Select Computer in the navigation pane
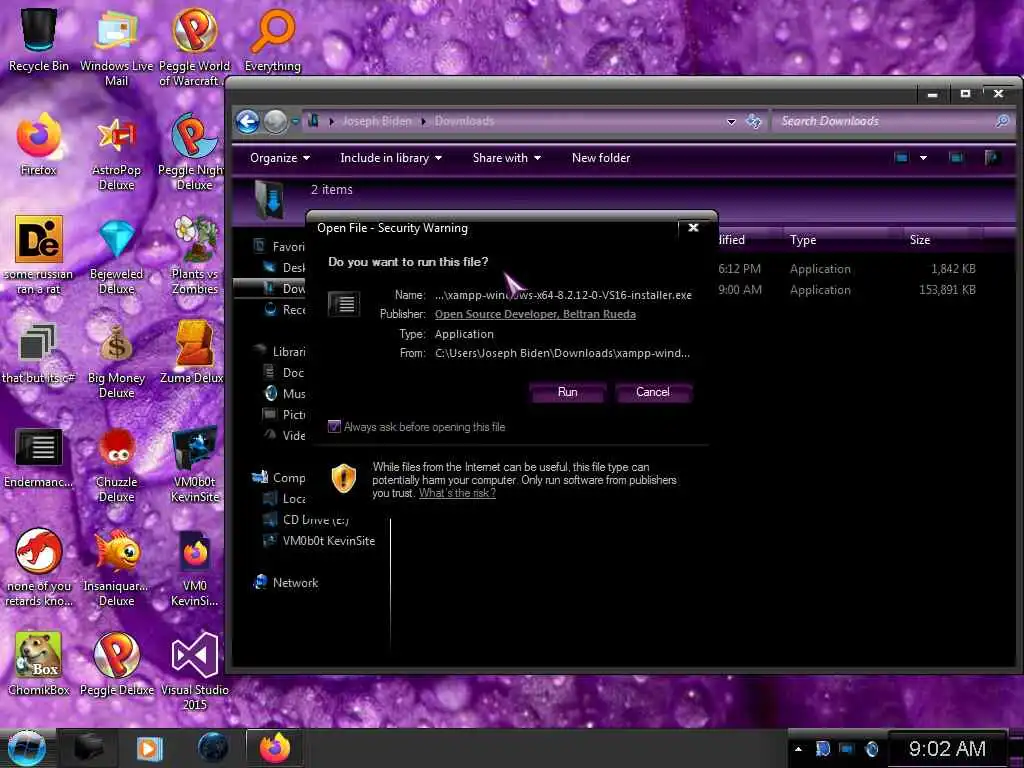Viewport: 1024px width, 768px height. click(x=279, y=478)
